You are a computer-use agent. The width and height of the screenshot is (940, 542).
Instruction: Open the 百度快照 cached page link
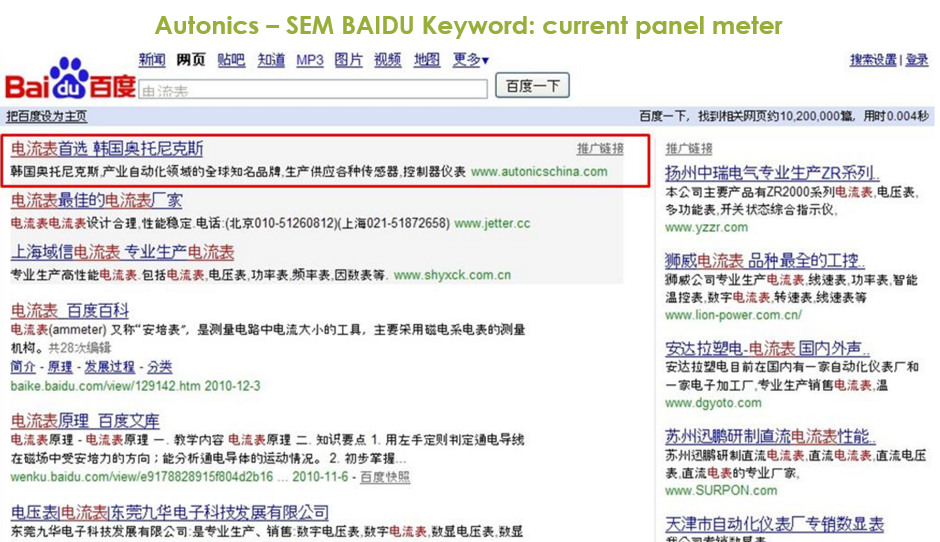385,477
